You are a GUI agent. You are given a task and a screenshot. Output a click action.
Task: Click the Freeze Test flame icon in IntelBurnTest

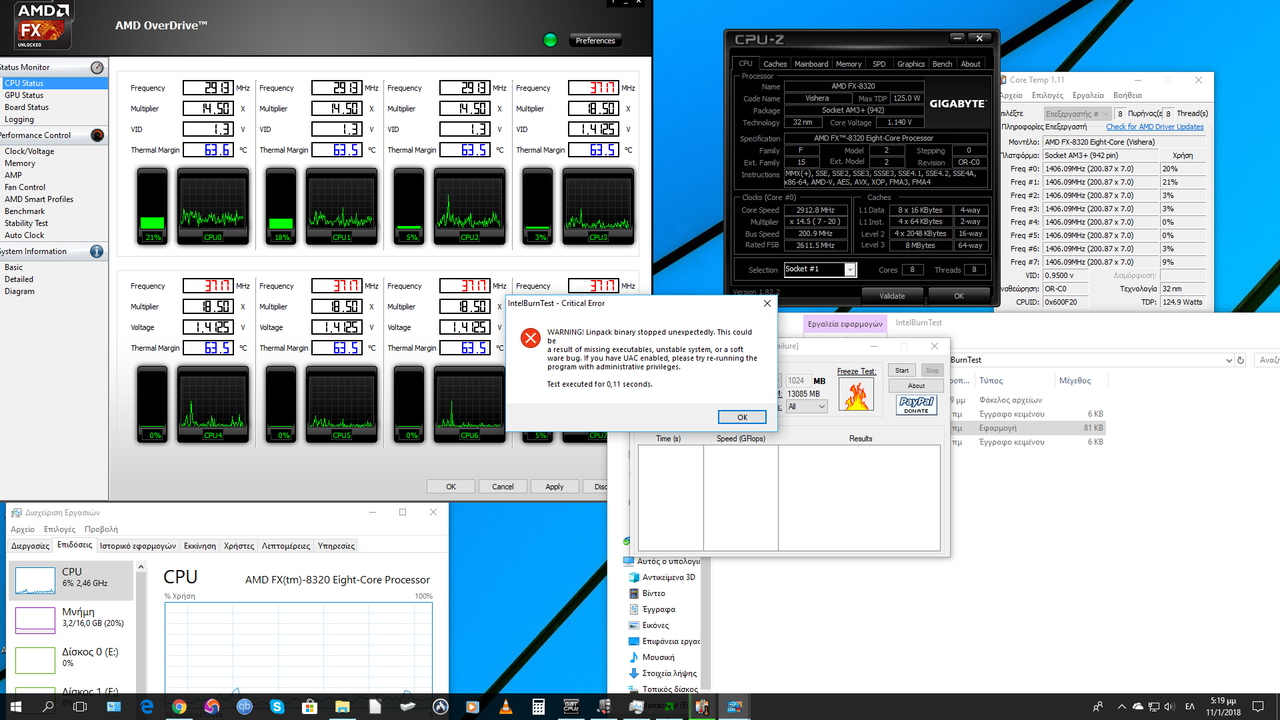coord(854,394)
